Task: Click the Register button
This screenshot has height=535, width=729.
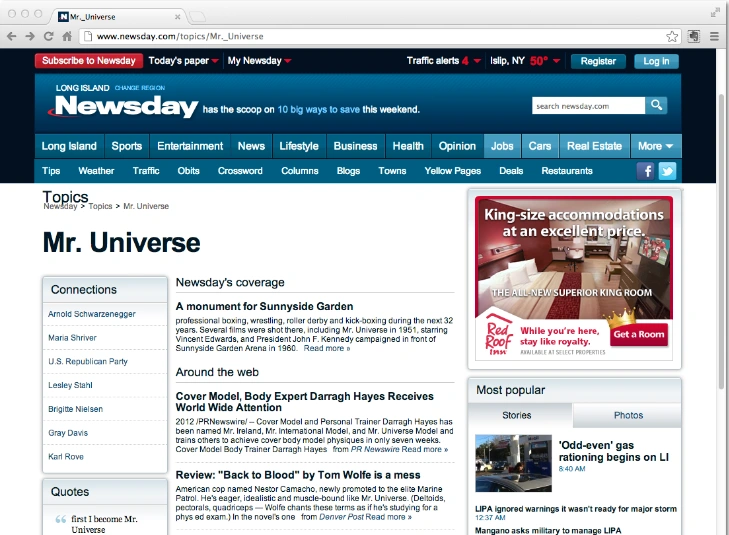Action: [598, 61]
